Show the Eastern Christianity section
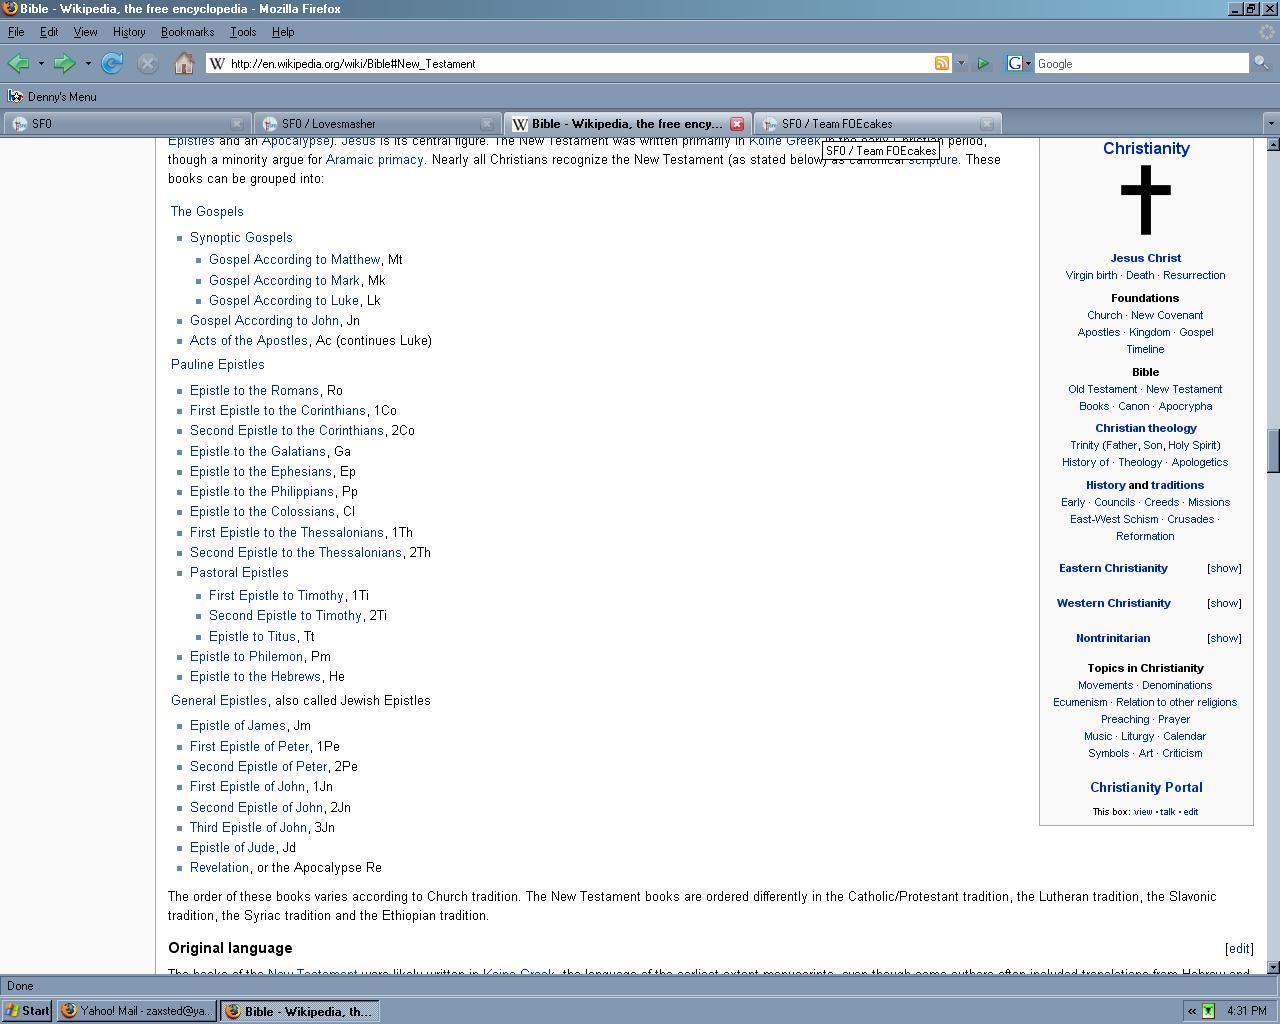Screen dimensions: 1280x1024 [x=1224, y=568]
